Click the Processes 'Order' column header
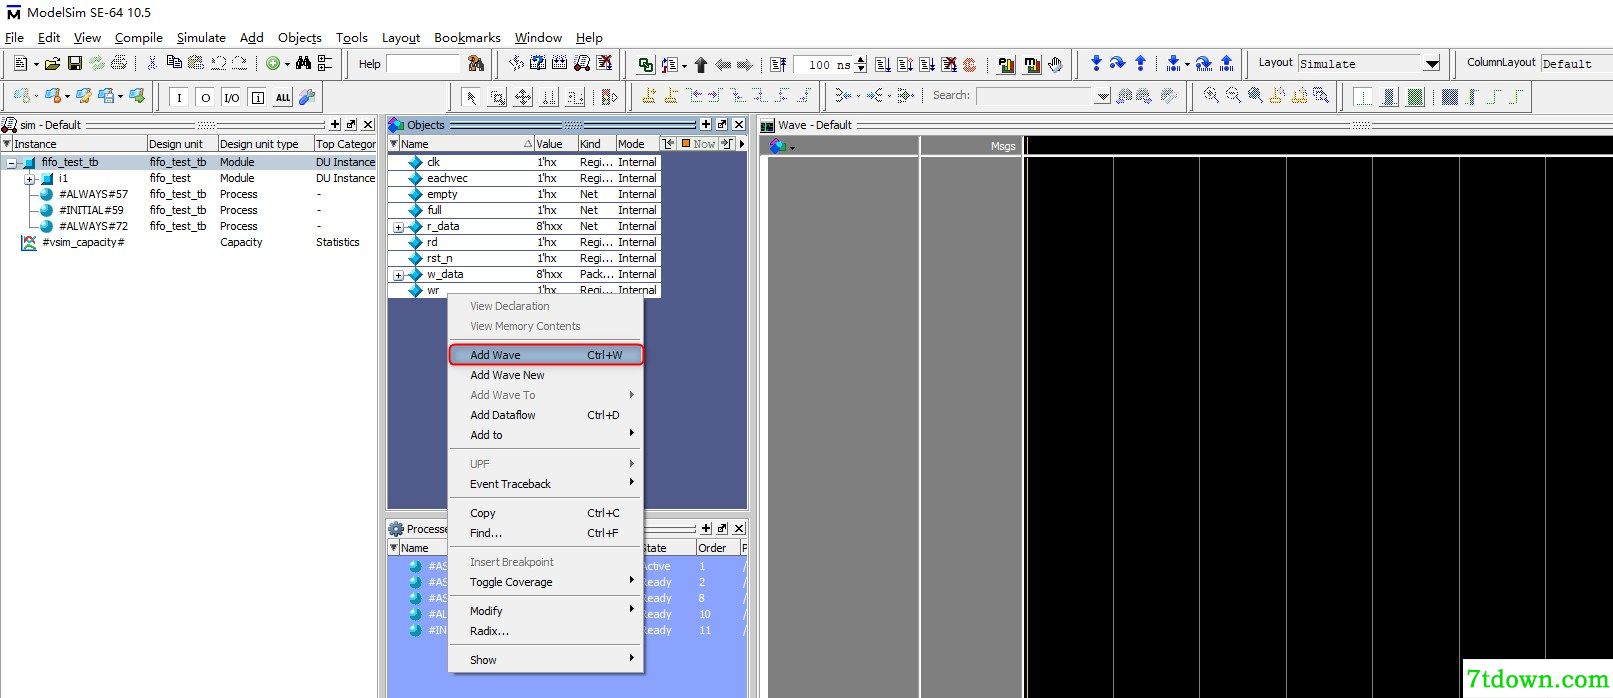The height and width of the screenshot is (698, 1613). click(717, 548)
